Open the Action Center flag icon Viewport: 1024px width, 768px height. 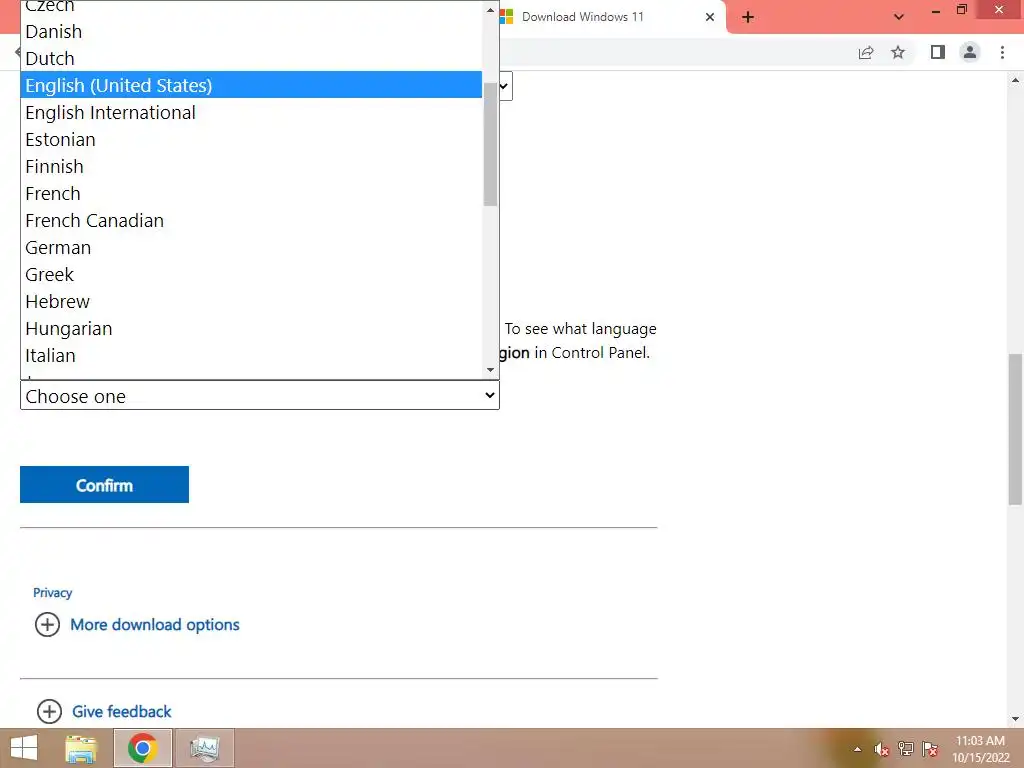[930, 749]
